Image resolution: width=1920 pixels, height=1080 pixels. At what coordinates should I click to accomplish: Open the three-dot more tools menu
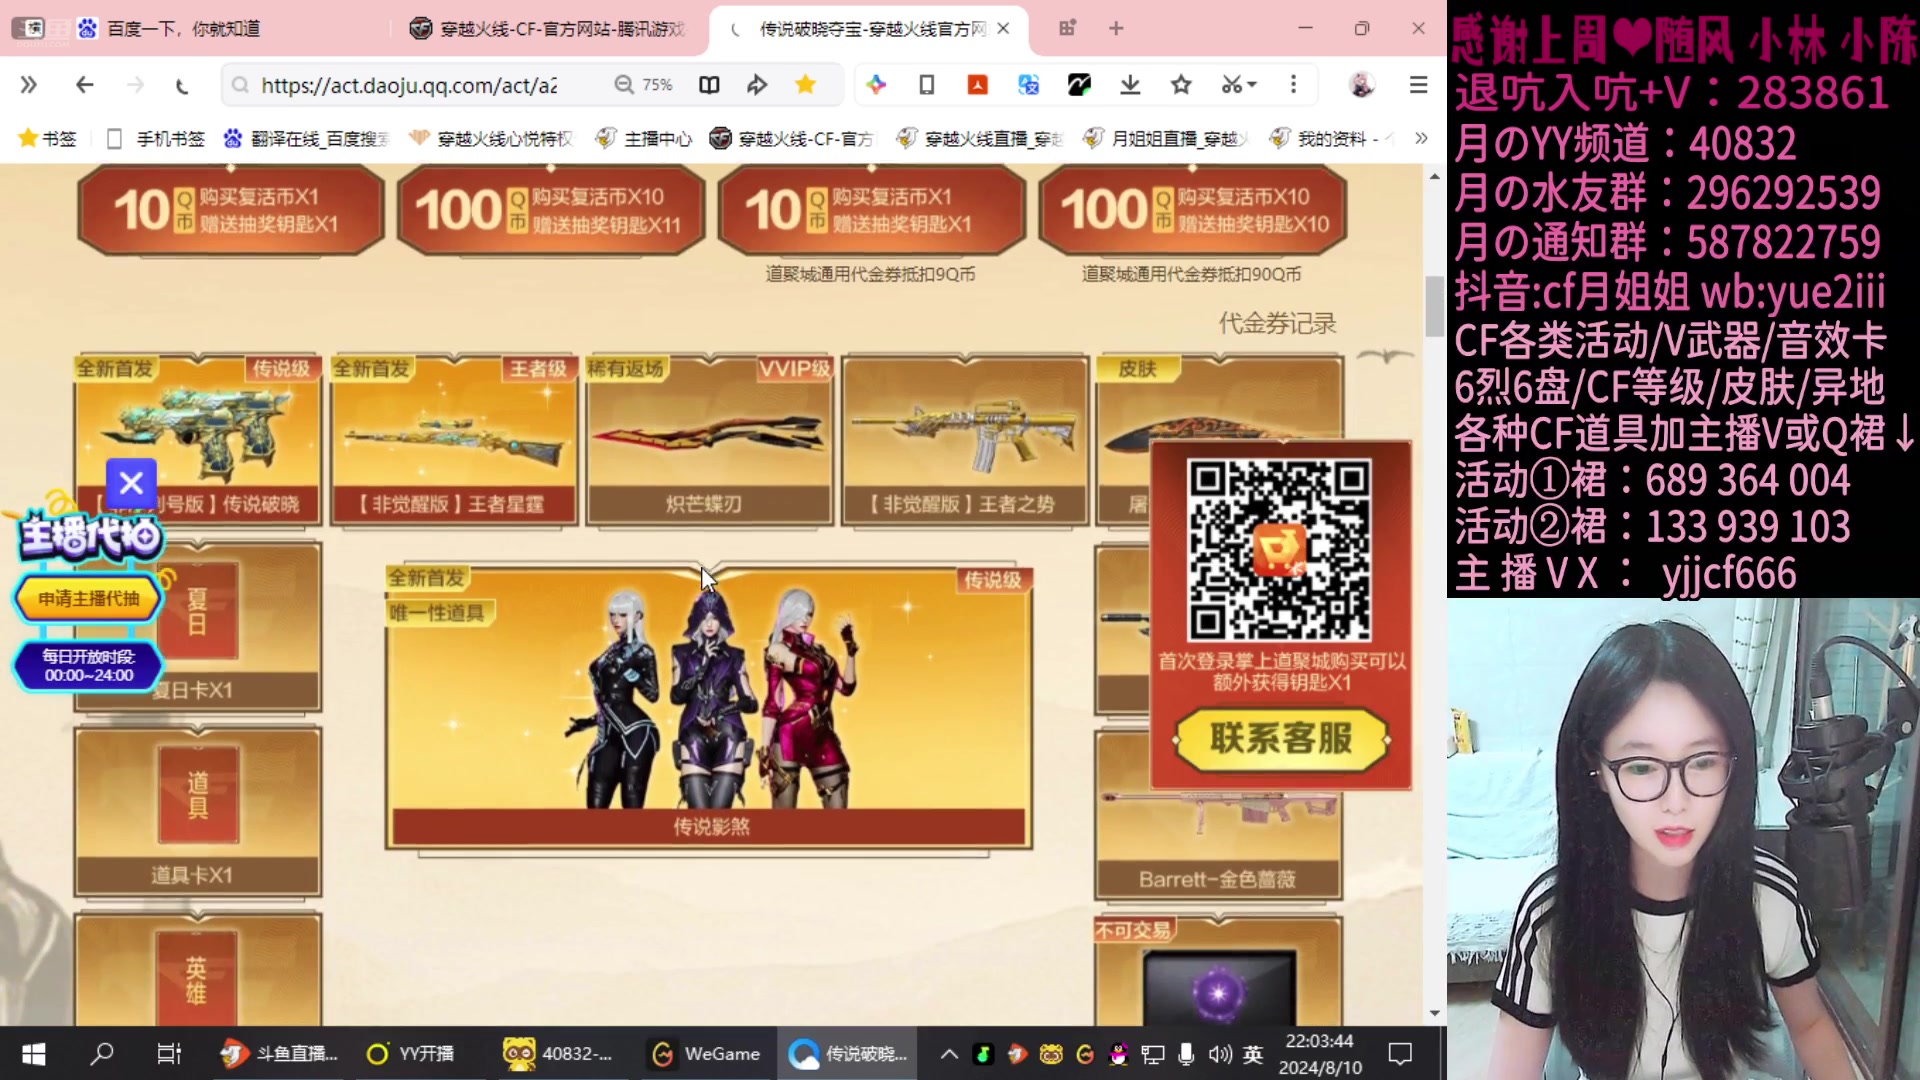pyautogui.click(x=1293, y=85)
